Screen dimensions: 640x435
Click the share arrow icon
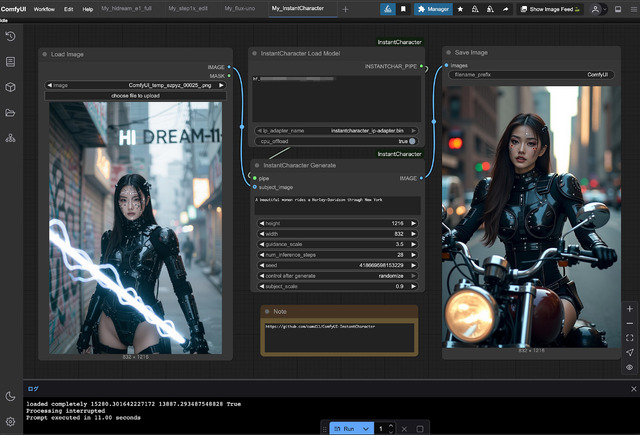click(x=505, y=9)
